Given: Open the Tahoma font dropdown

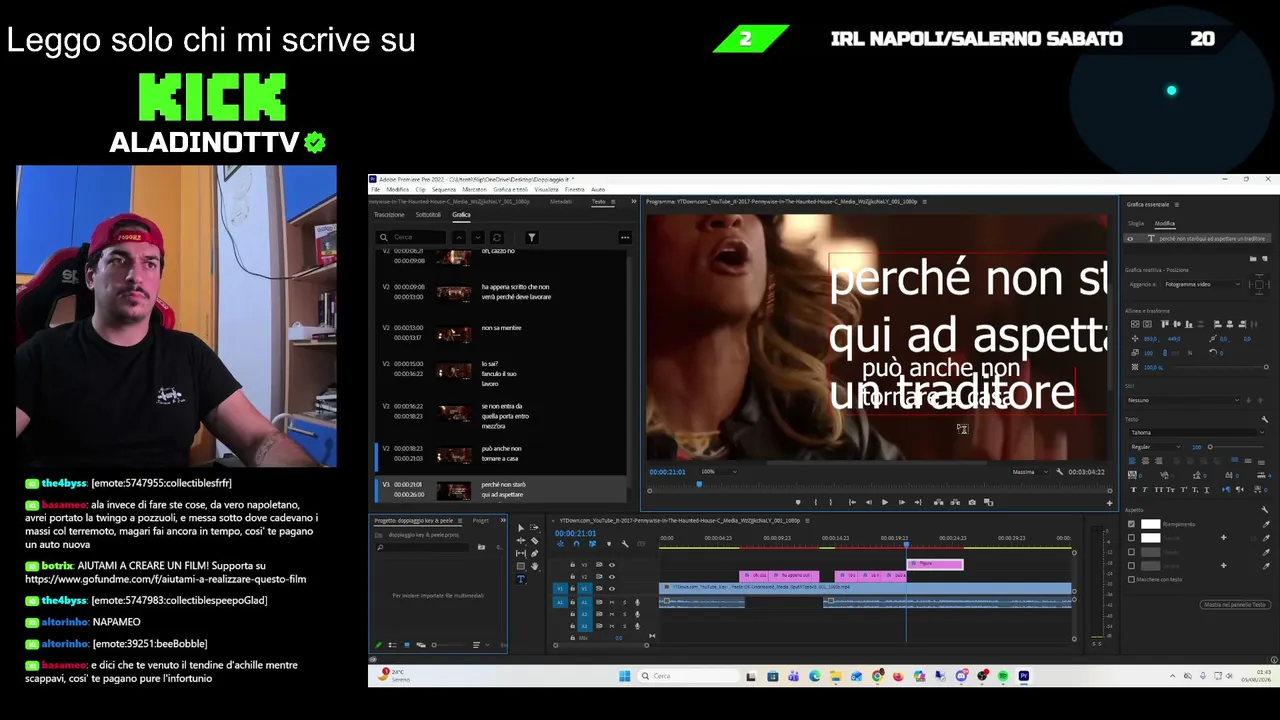Looking at the screenshot, I should pyautogui.click(x=1197, y=433).
